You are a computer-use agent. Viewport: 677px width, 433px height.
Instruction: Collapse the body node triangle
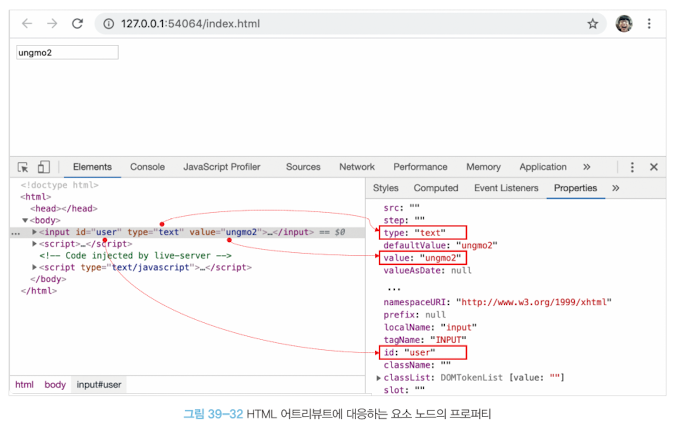(x=25, y=220)
